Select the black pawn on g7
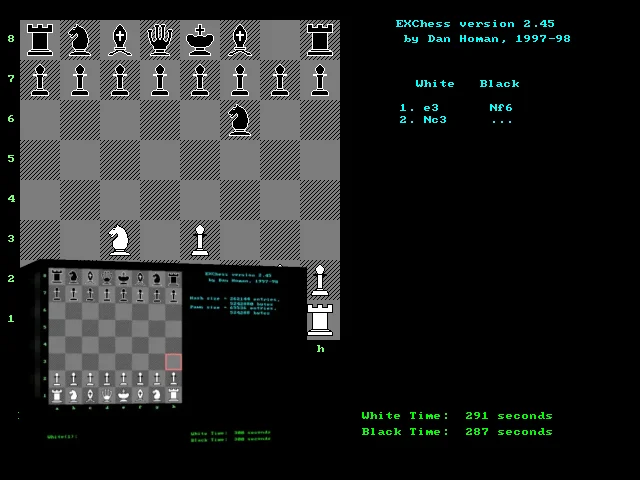This screenshot has height=480, width=640. pos(280,80)
